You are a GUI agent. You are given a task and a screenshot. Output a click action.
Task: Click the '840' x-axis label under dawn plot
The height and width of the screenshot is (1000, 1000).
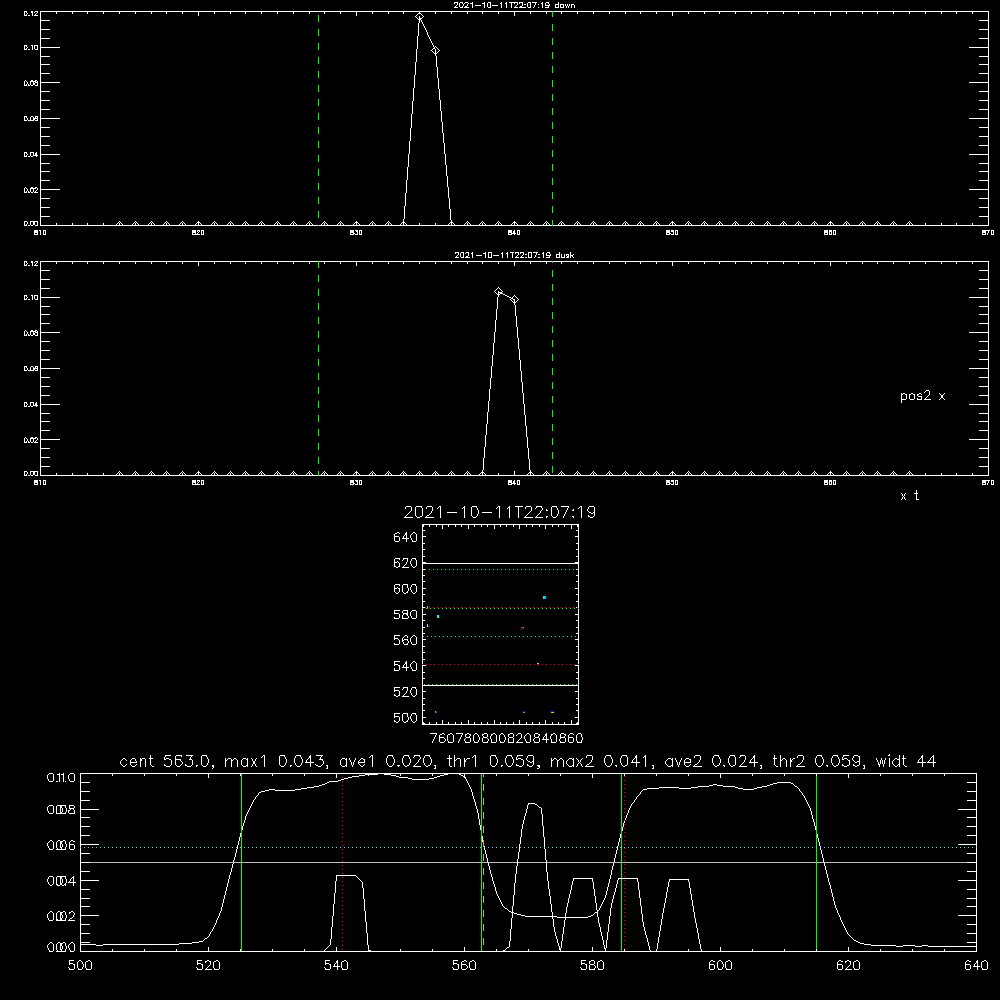514,233
